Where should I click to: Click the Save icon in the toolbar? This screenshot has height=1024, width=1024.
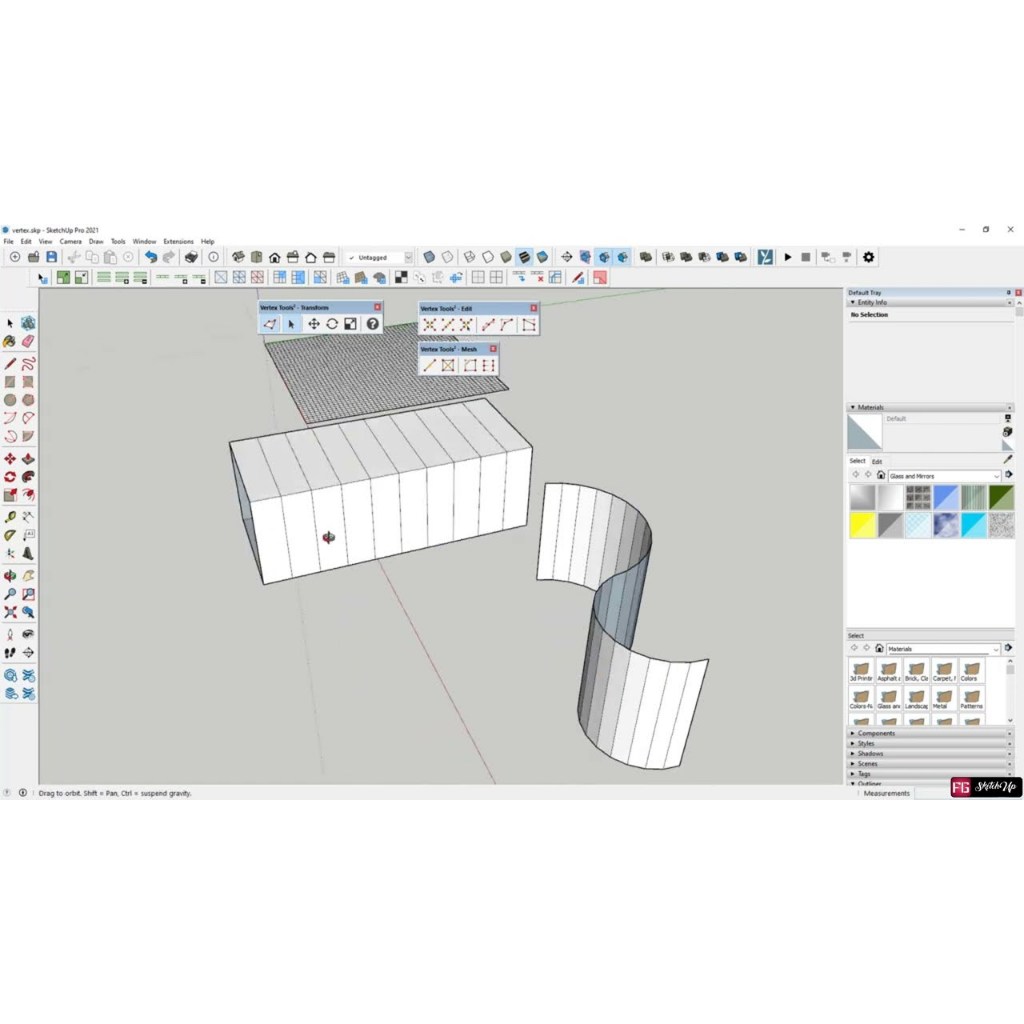pos(52,257)
